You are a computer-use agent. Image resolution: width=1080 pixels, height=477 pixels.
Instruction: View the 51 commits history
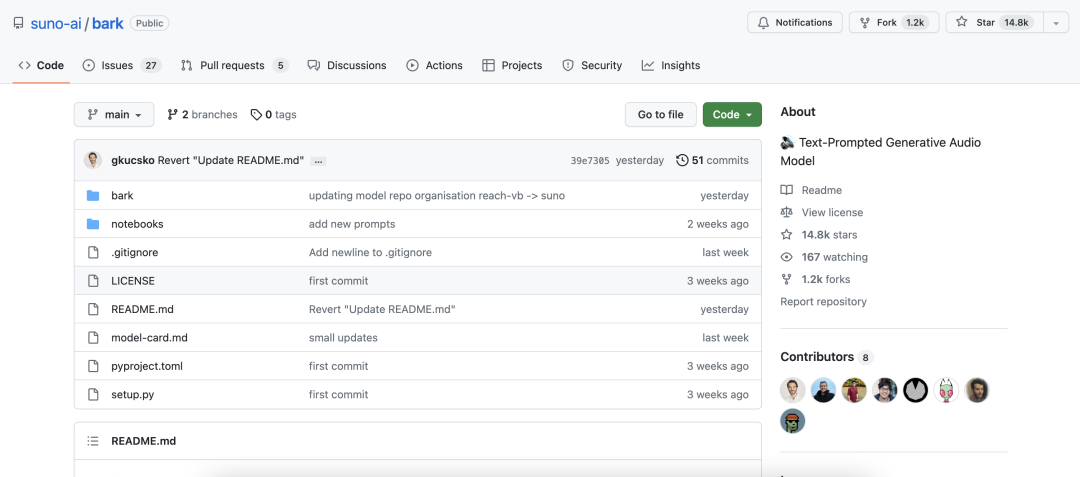pyautogui.click(x=712, y=160)
